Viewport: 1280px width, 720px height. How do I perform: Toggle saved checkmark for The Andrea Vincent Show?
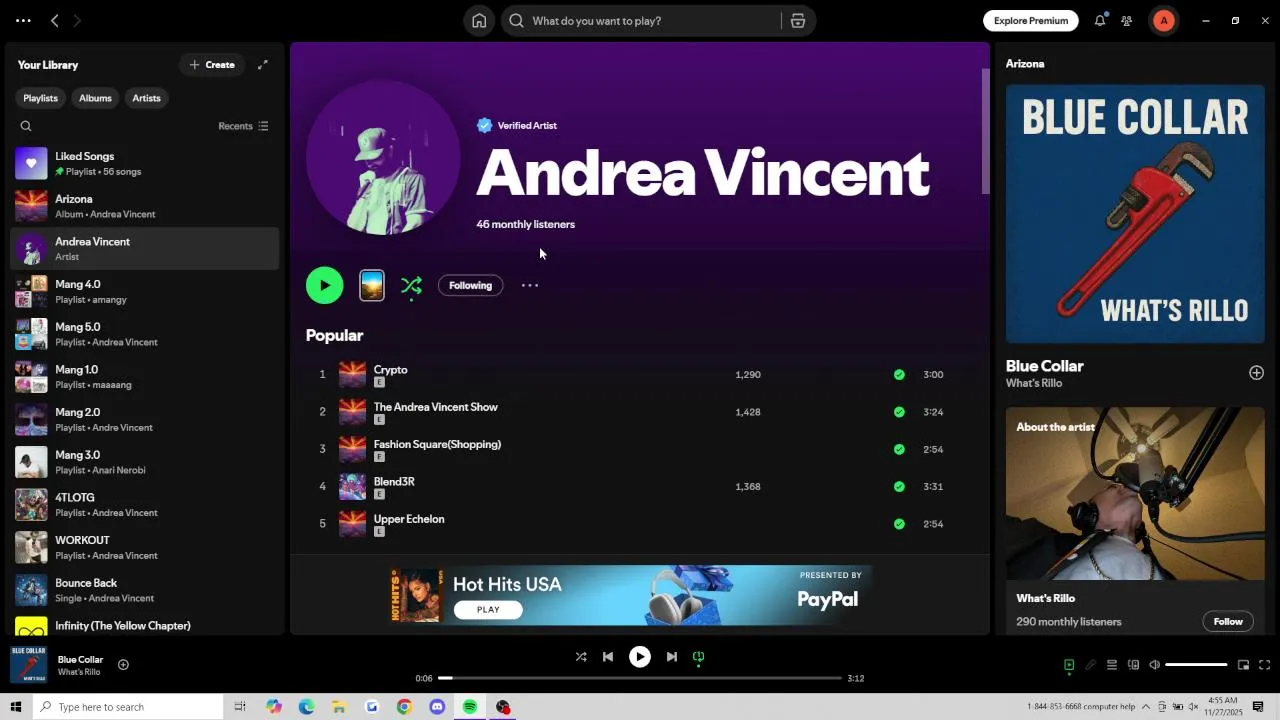[899, 412]
